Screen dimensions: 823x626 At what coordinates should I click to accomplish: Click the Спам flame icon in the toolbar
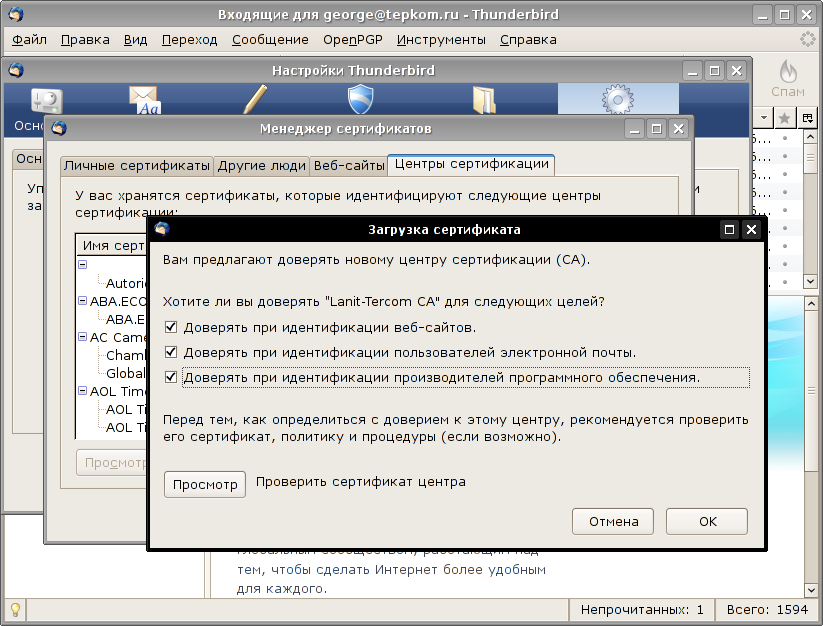click(x=788, y=71)
